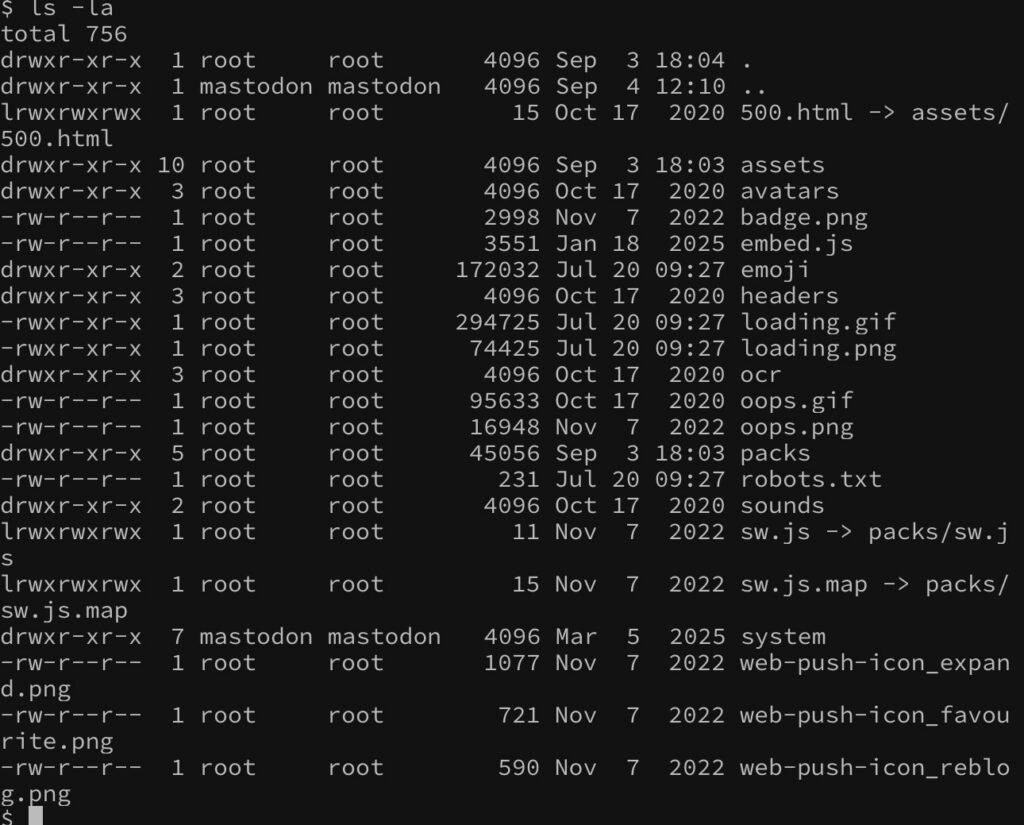Select the oops.png filename
This screenshot has height=825, width=1024.
[x=796, y=427]
